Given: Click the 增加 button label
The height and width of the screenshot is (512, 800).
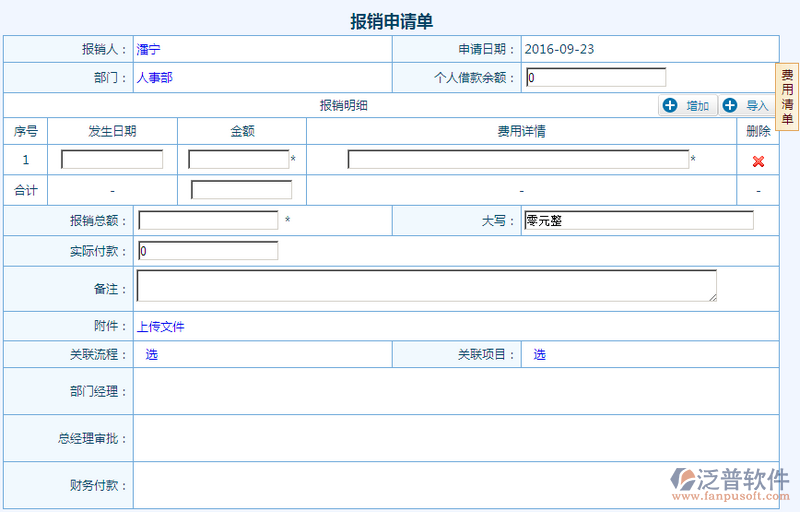Looking at the screenshot, I should coord(697,106).
